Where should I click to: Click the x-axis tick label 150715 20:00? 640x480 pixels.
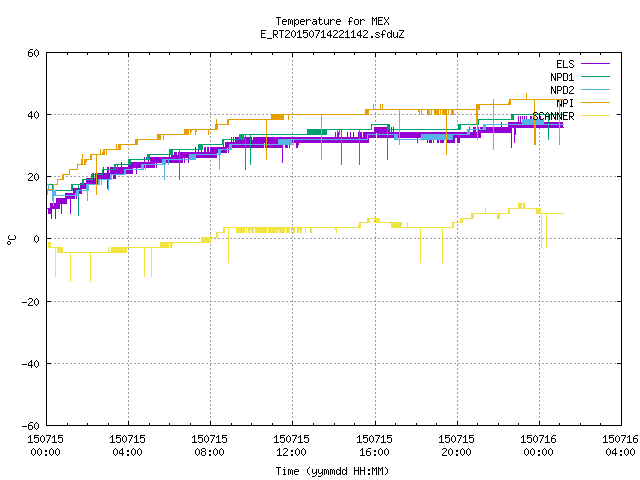(456, 445)
